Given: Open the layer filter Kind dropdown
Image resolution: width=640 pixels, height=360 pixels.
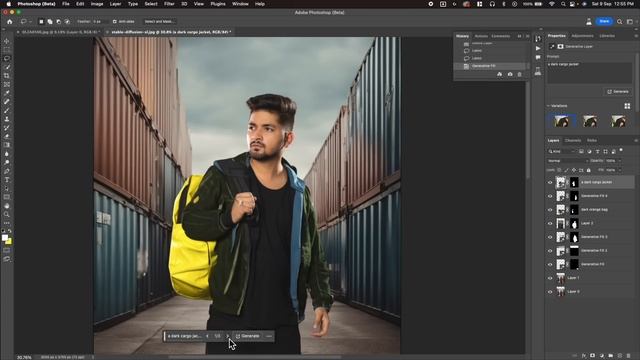Looking at the screenshot, I should pyautogui.click(x=562, y=151).
